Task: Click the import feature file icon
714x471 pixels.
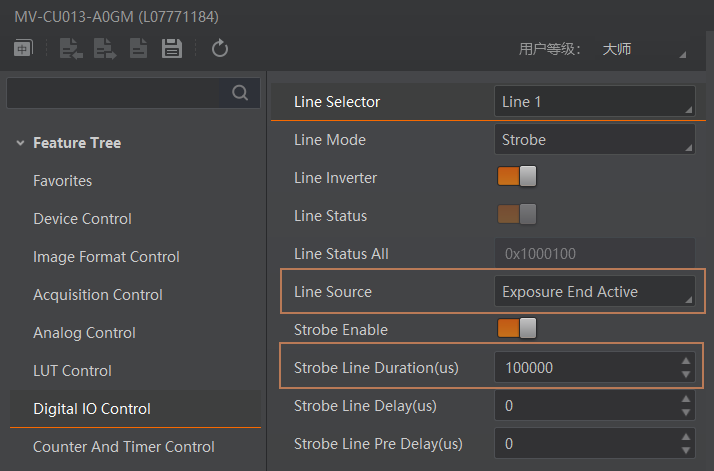Action: [71, 48]
